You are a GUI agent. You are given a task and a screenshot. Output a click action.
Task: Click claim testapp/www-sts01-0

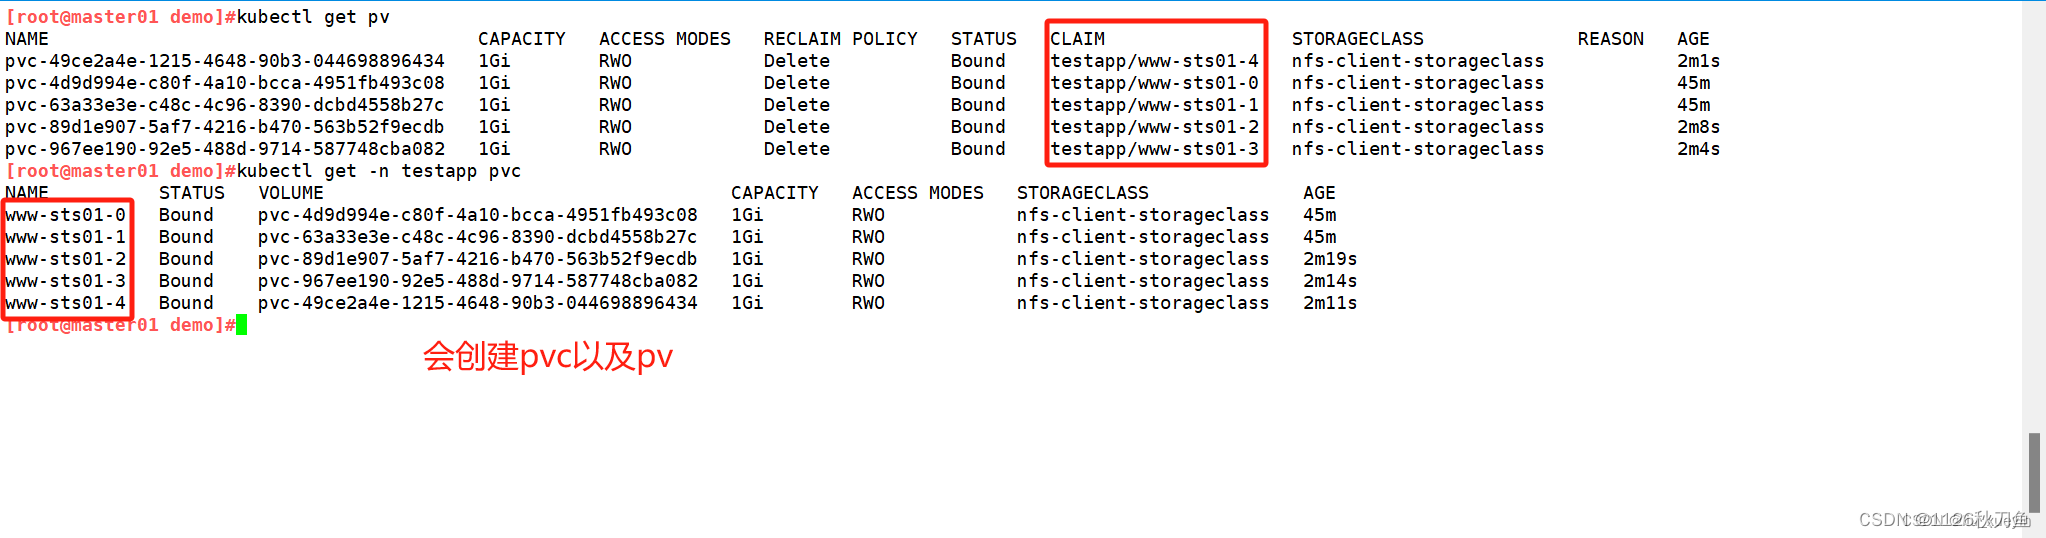click(x=1154, y=83)
